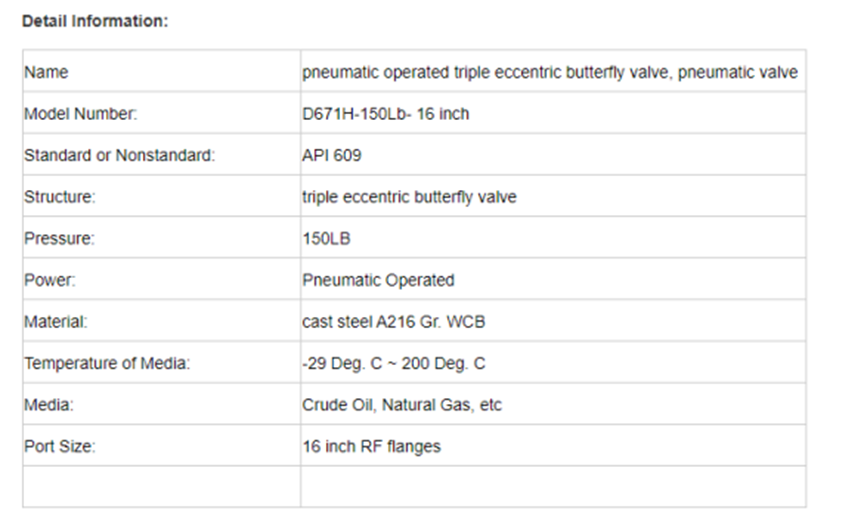Select the 'Port Size:' label cell
The height and width of the screenshot is (527, 864).
(60, 447)
